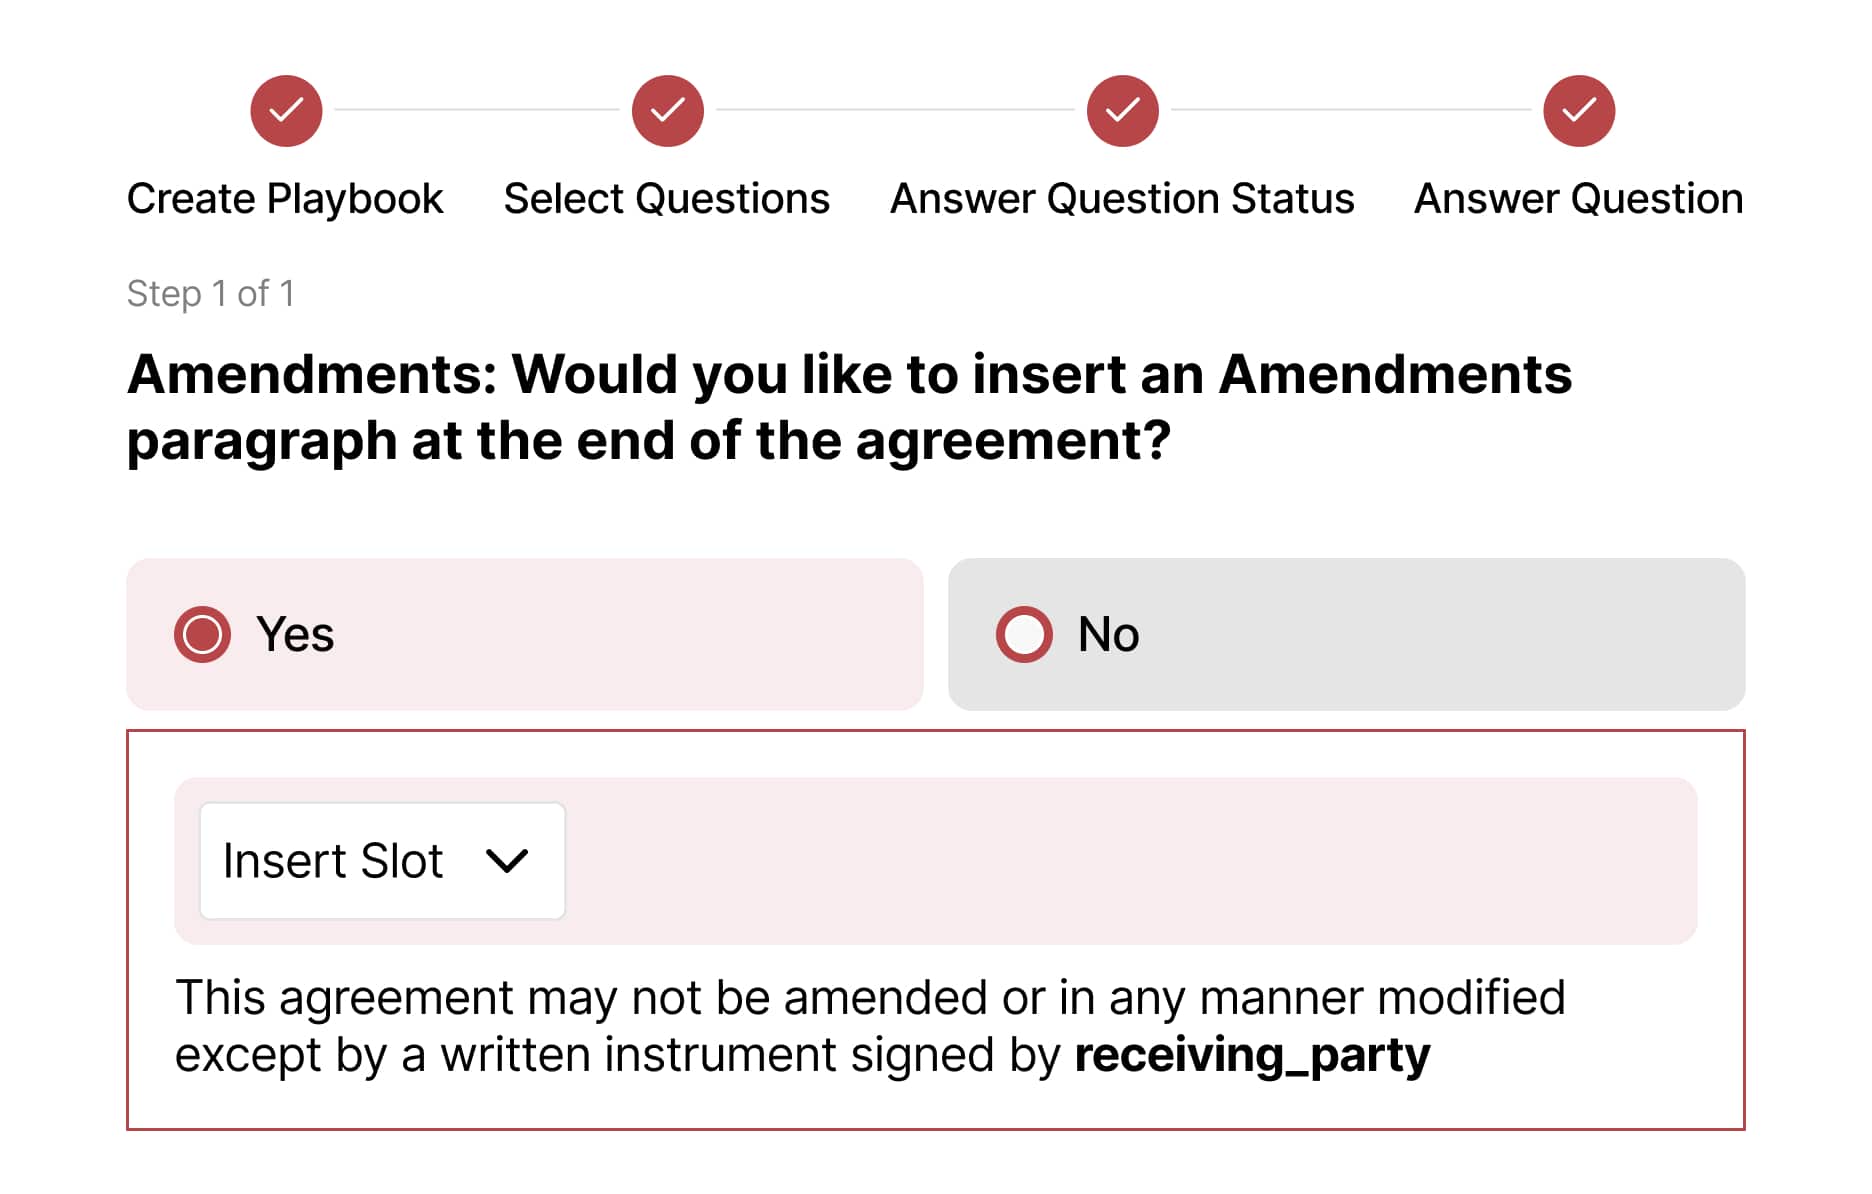Choose the Yes answer card

(524, 634)
